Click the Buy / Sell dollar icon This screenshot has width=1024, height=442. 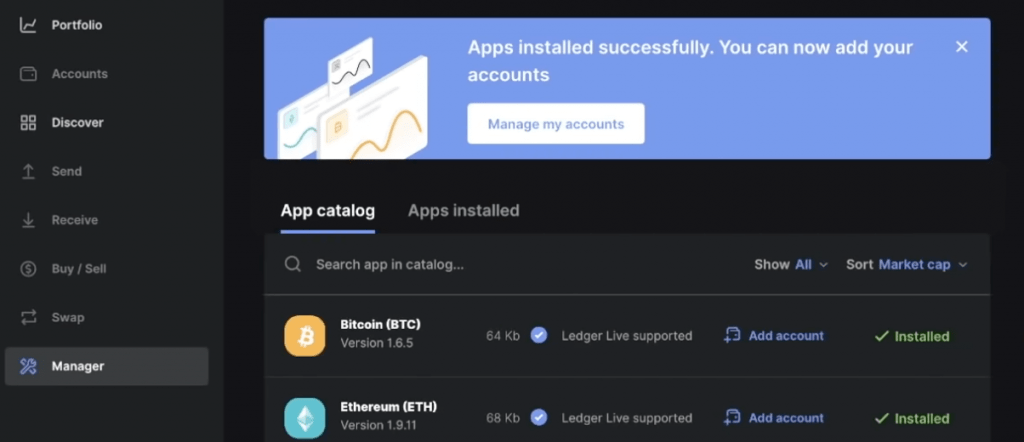point(28,269)
